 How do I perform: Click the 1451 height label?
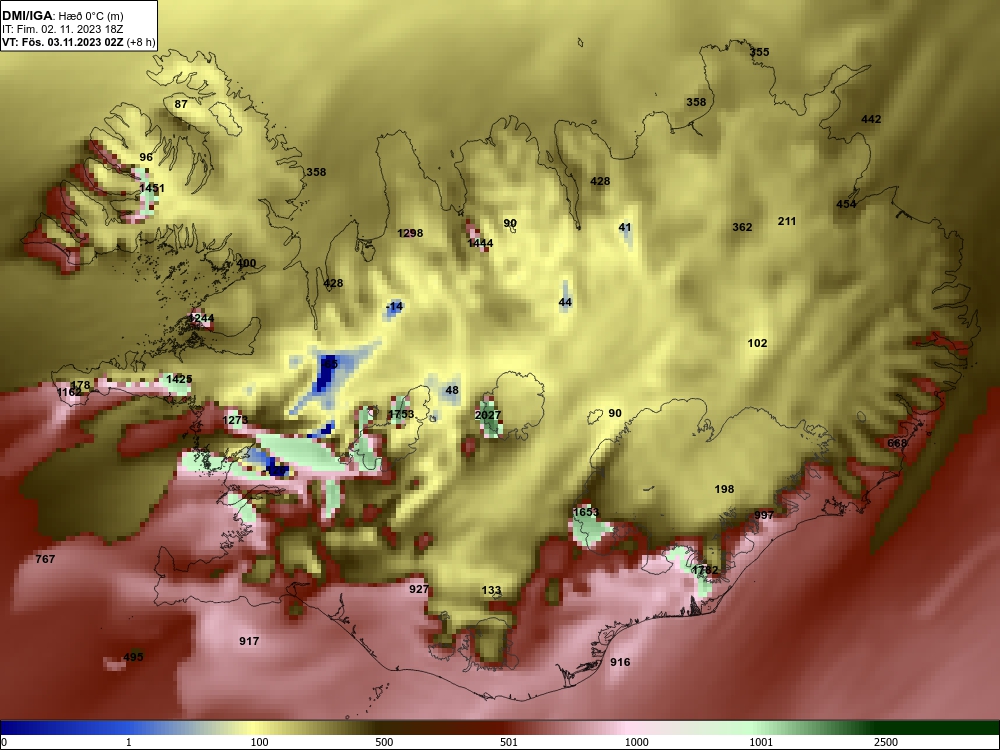(152, 188)
